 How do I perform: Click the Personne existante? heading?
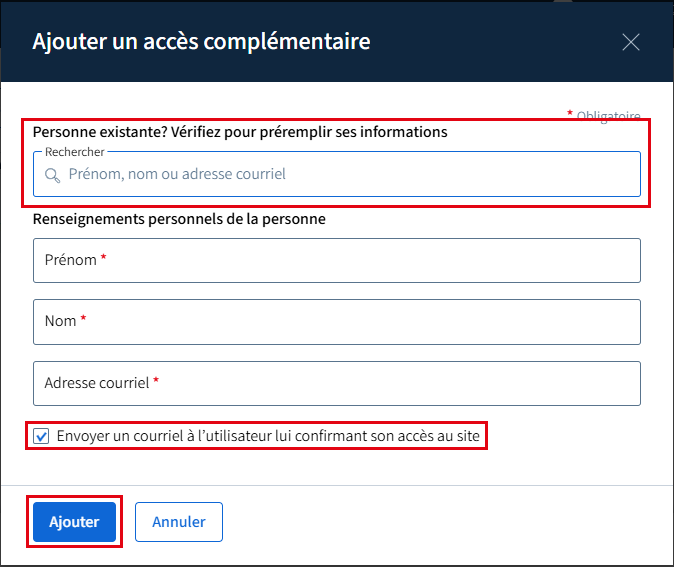coord(240,132)
